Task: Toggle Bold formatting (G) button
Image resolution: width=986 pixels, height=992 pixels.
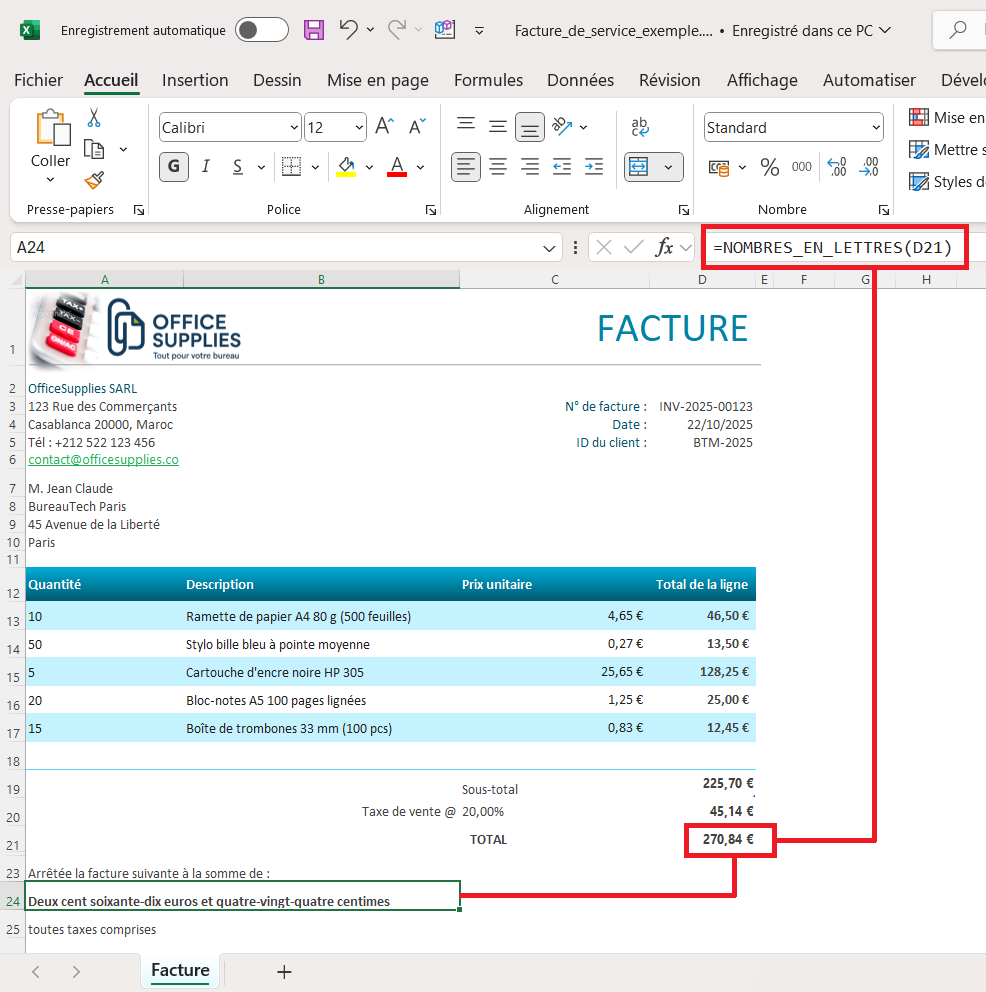Action: (x=174, y=167)
